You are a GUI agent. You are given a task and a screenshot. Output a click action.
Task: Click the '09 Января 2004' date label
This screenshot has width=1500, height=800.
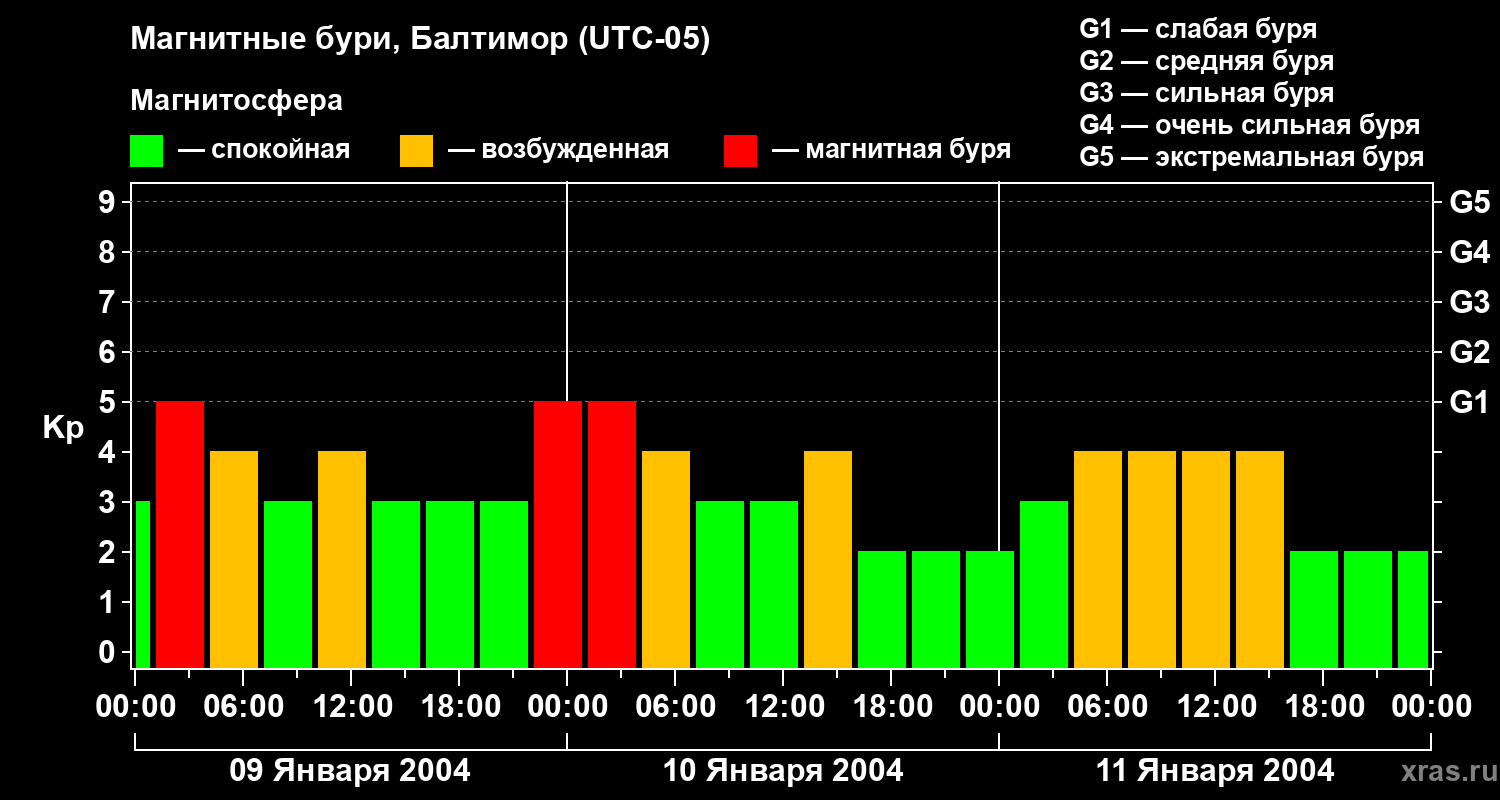point(350,771)
